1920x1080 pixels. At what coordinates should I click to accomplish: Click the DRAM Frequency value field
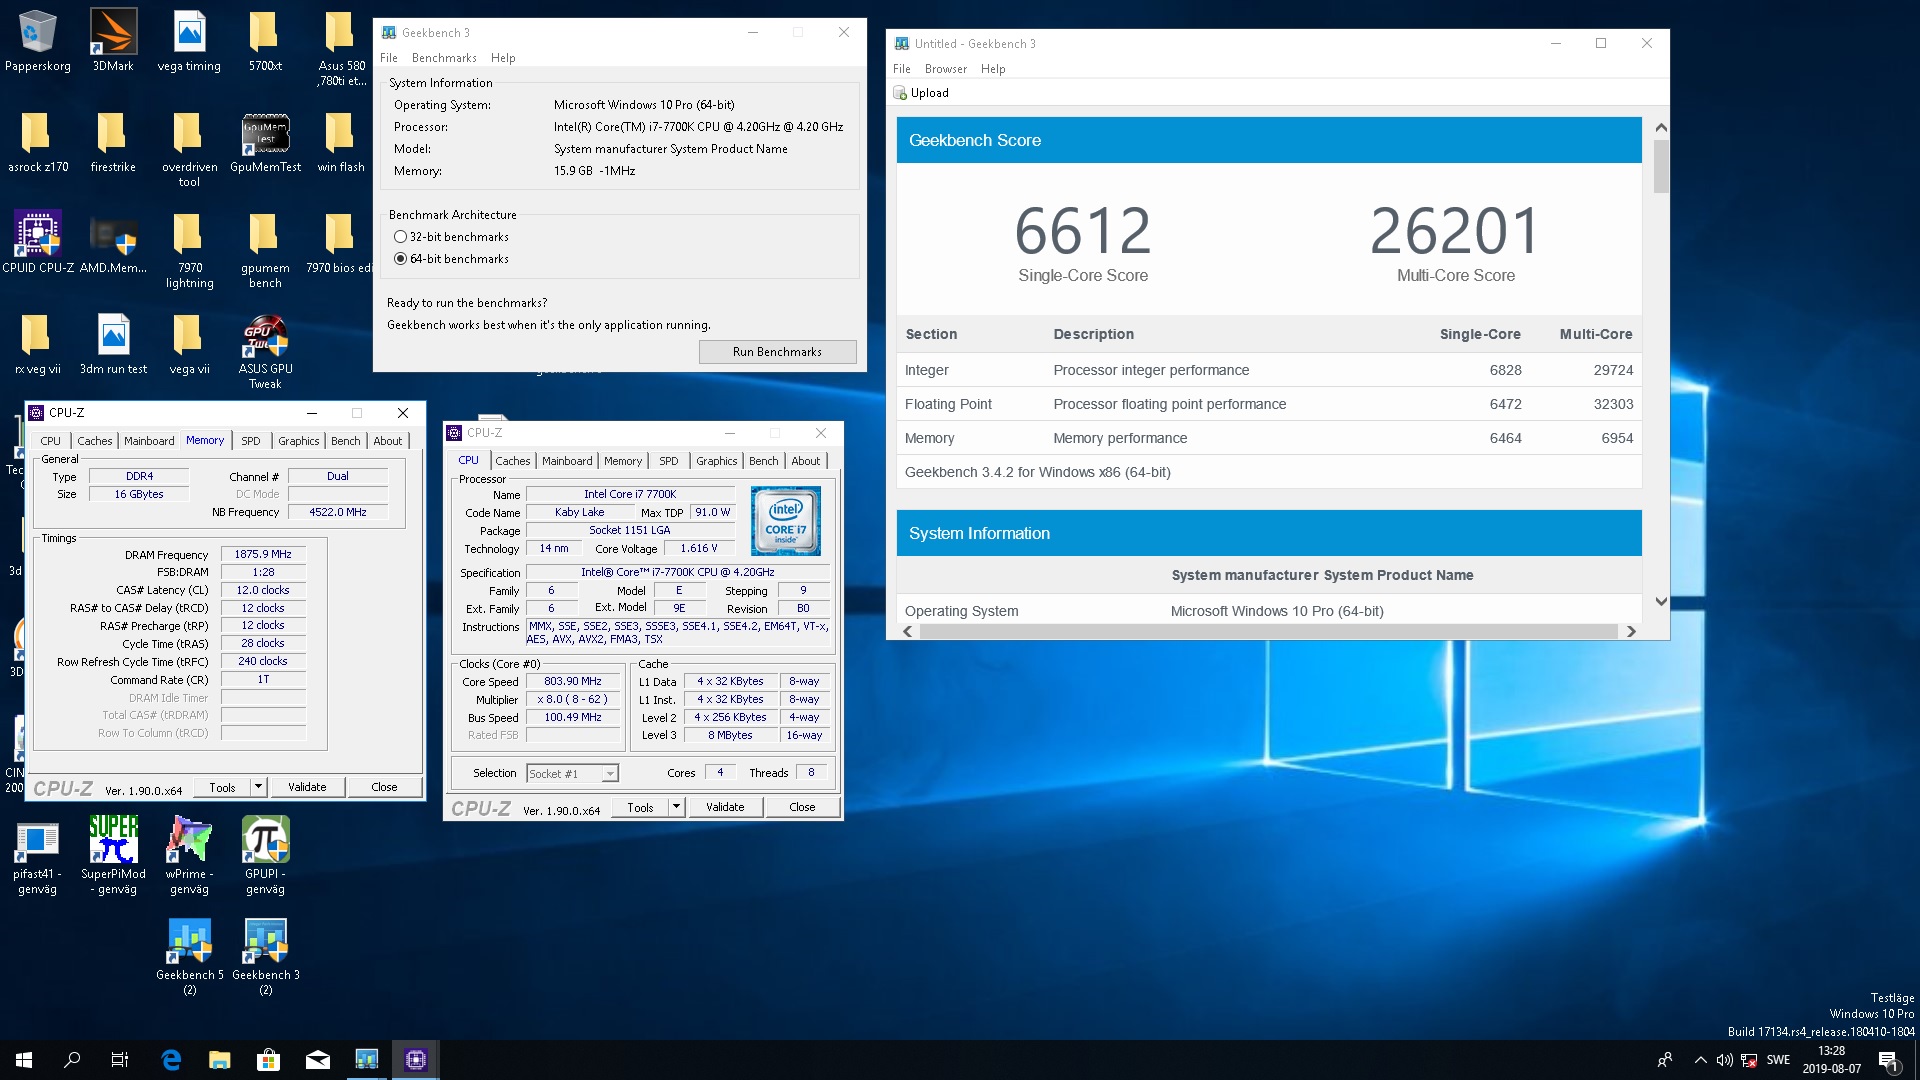tap(263, 554)
